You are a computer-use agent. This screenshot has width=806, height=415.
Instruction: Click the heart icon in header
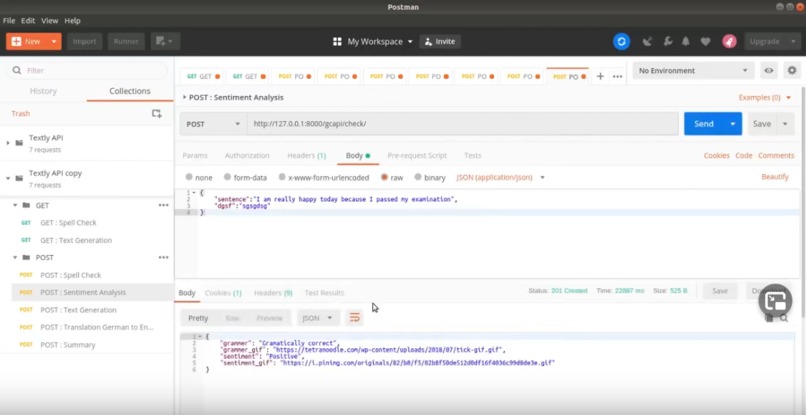click(705, 42)
